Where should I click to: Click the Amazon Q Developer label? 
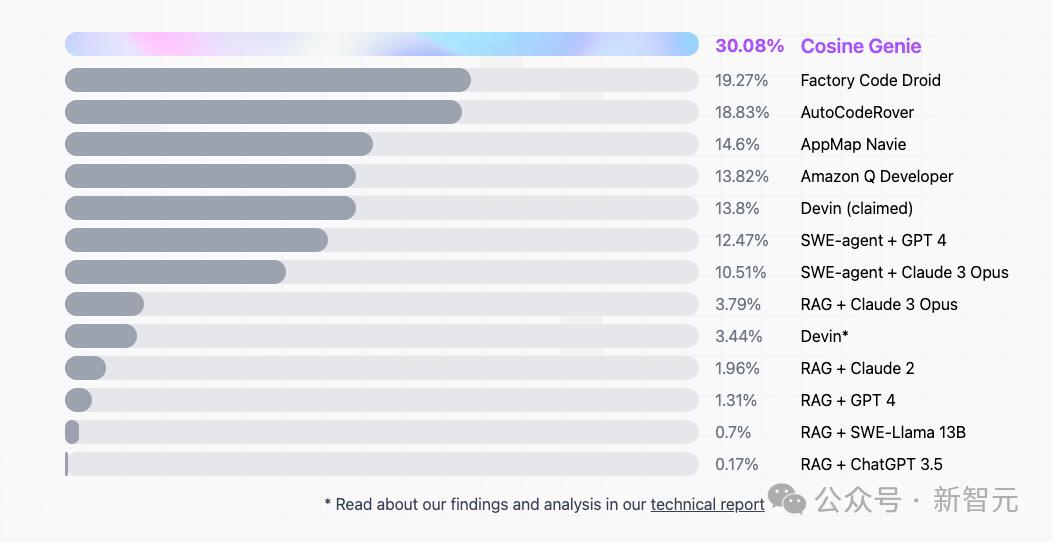click(x=876, y=176)
